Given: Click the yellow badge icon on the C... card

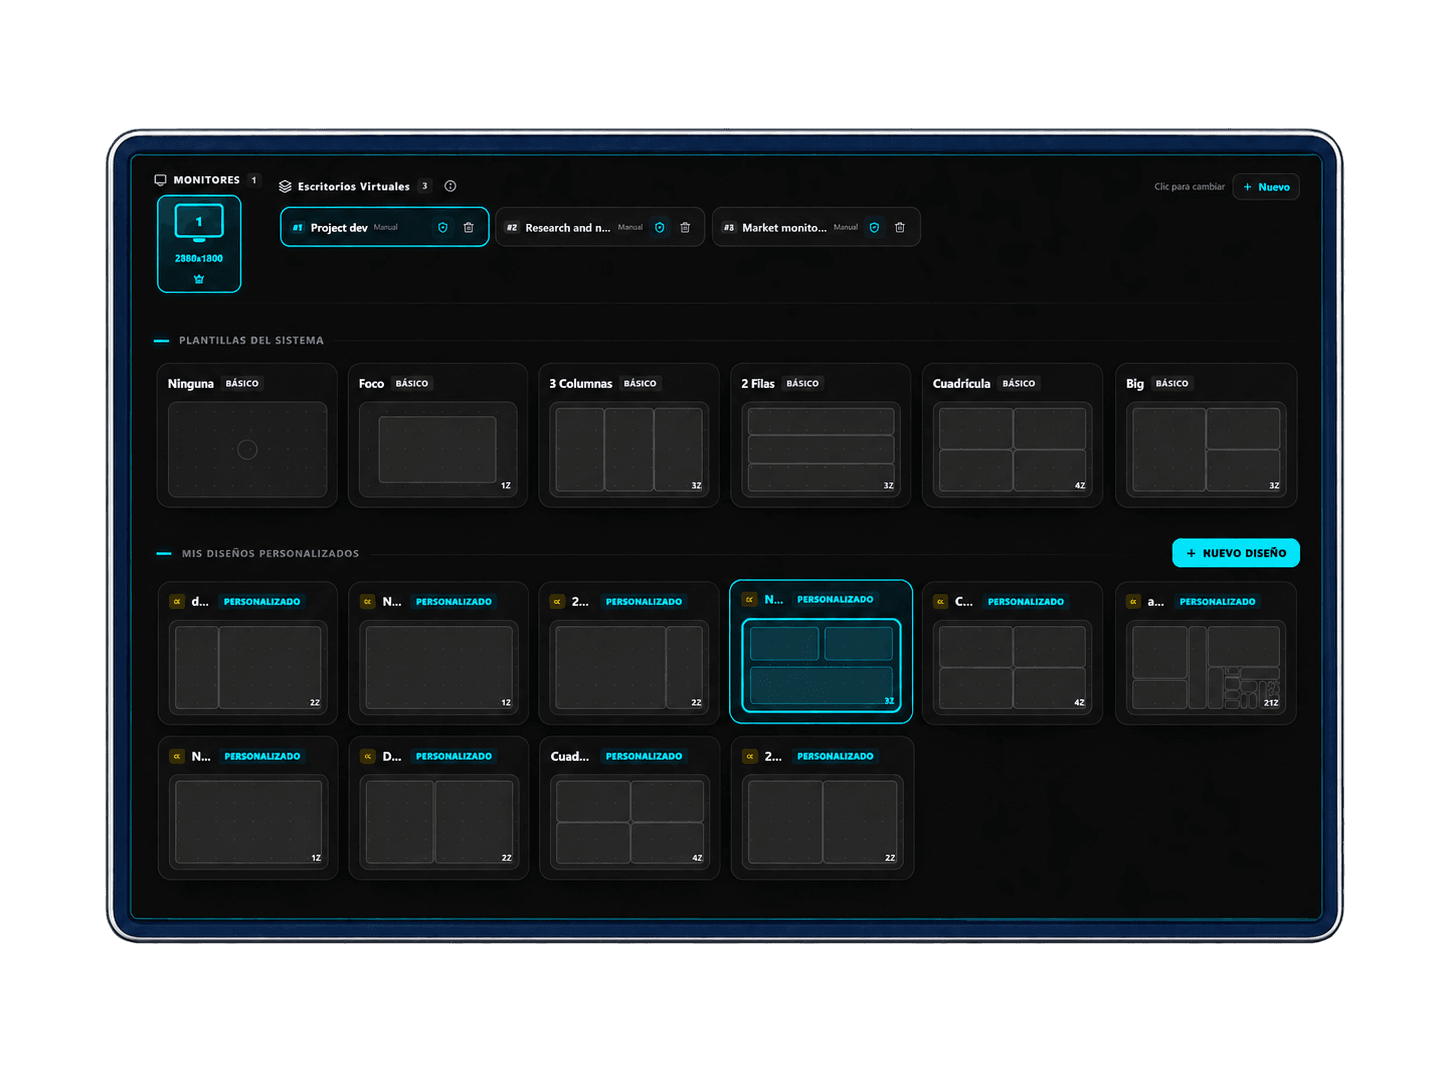Looking at the screenshot, I should click(940, 602).
